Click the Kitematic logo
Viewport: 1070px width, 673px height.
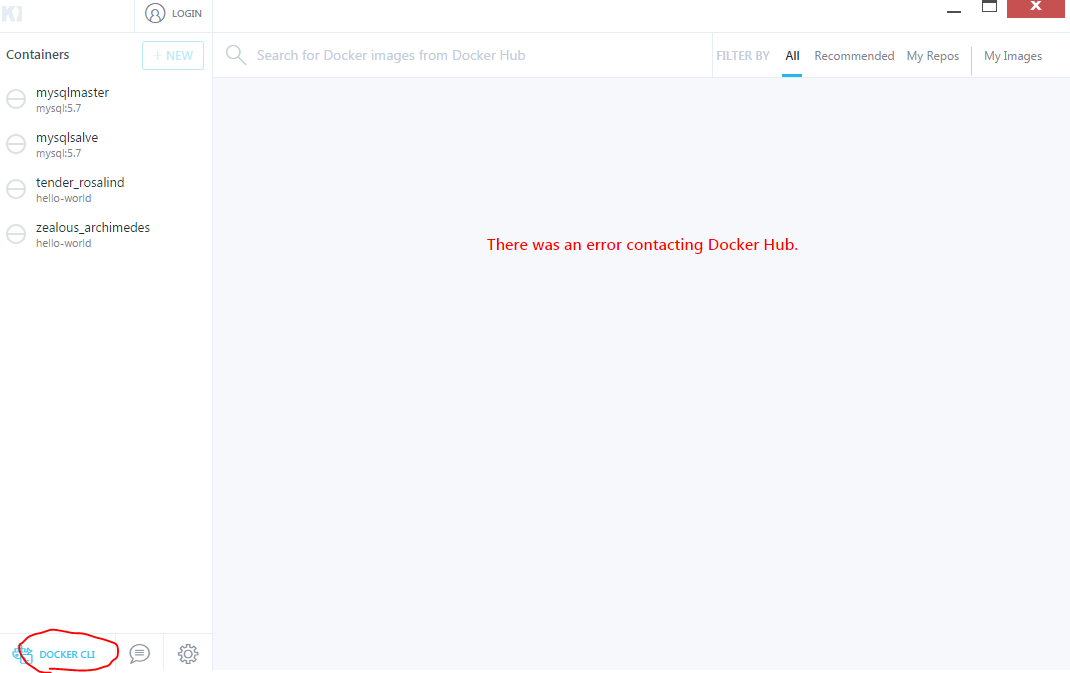(12, 13)
